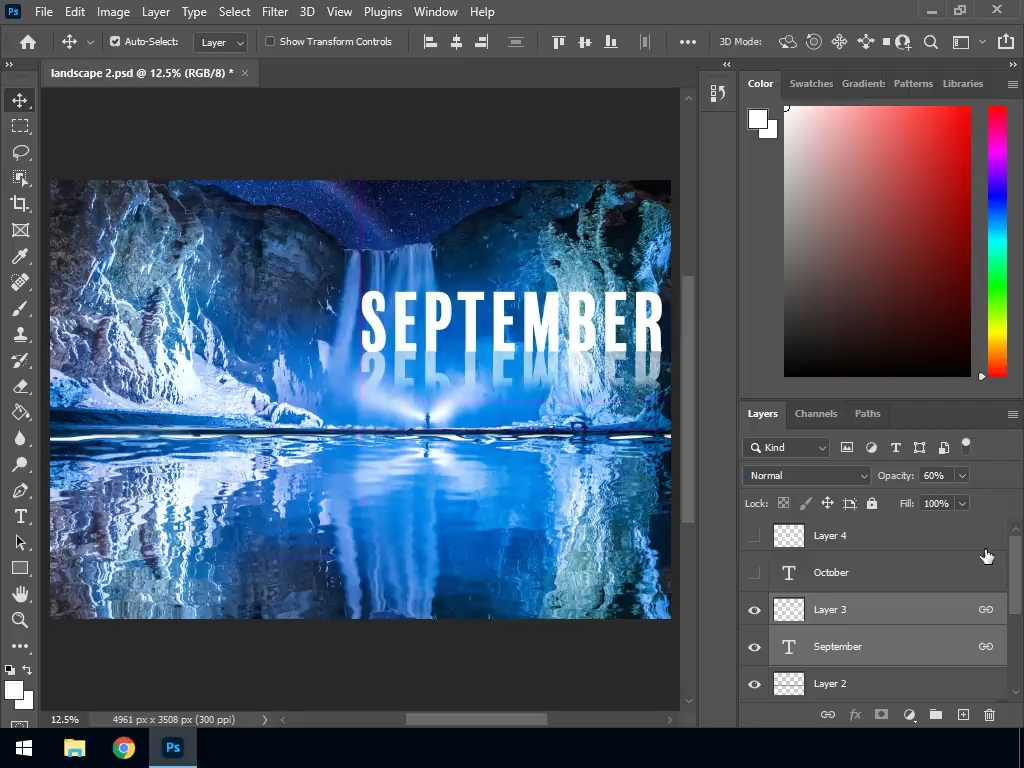Viewport: 1024px width, 768px height.
Task: Toggle the layer filter on/off switch
Action: tap(966, 446)
